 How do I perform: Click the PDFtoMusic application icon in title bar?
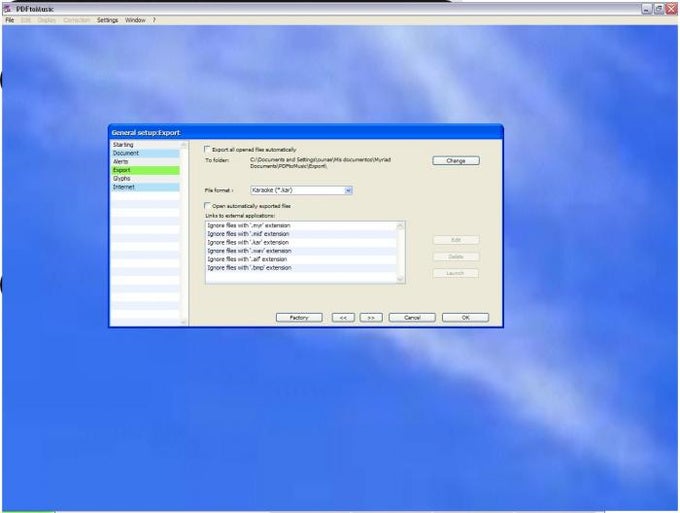7,9
